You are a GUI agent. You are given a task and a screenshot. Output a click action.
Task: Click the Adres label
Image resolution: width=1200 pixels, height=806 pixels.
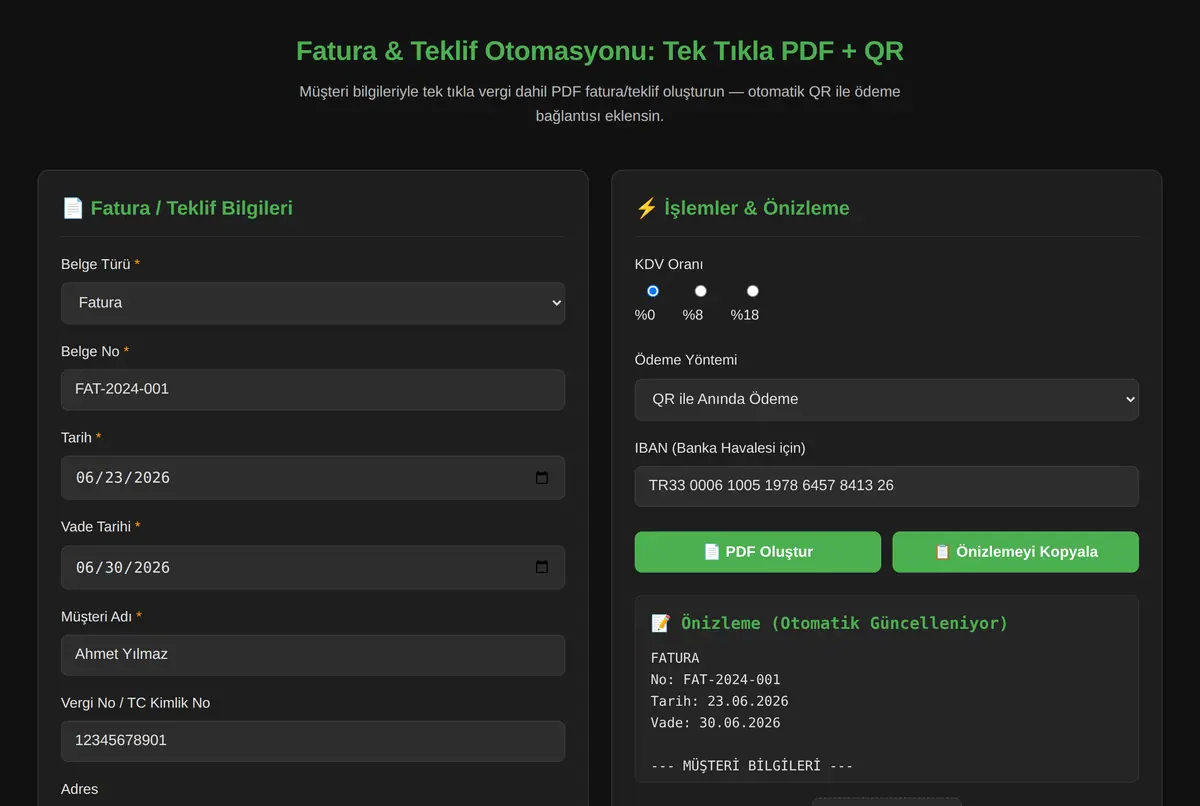tap(80, 789)
